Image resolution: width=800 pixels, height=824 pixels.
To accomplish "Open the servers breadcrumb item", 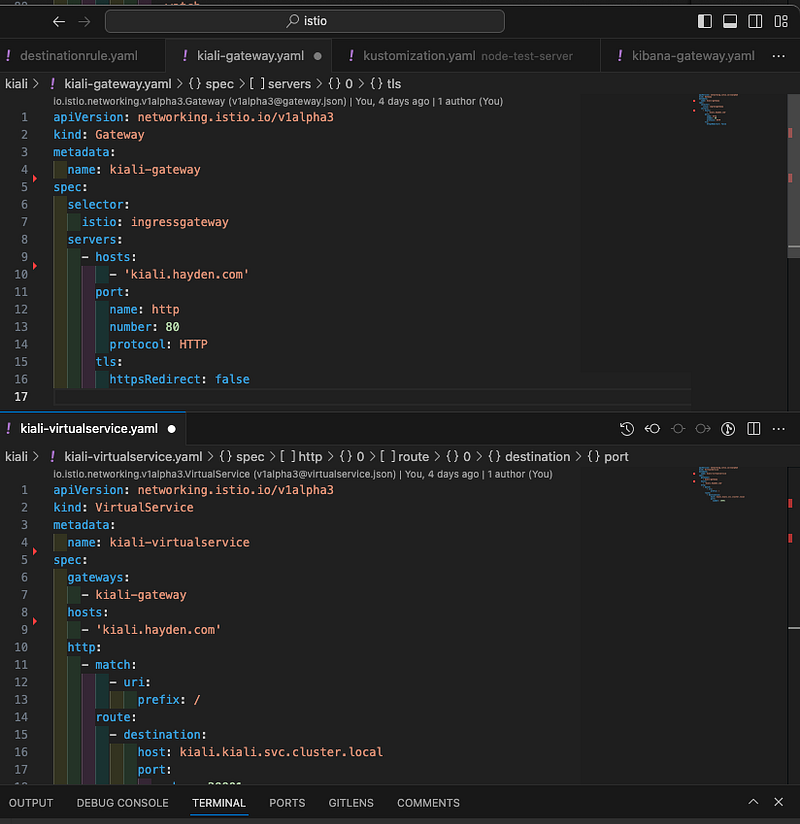I will (x=280, y=84).
